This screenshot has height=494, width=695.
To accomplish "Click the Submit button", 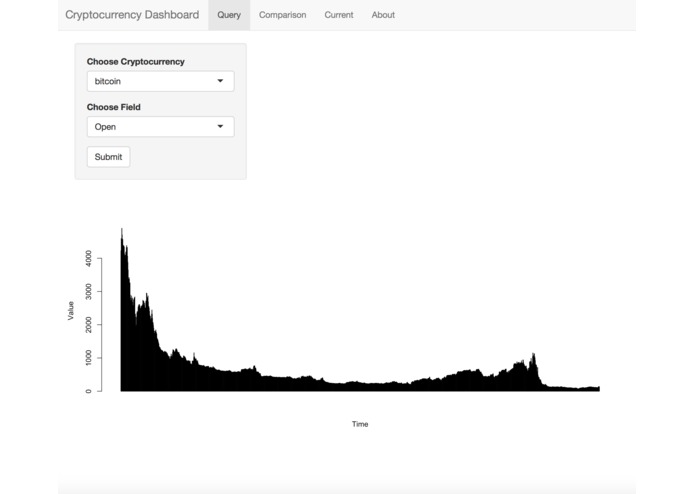I will [108, 157].
